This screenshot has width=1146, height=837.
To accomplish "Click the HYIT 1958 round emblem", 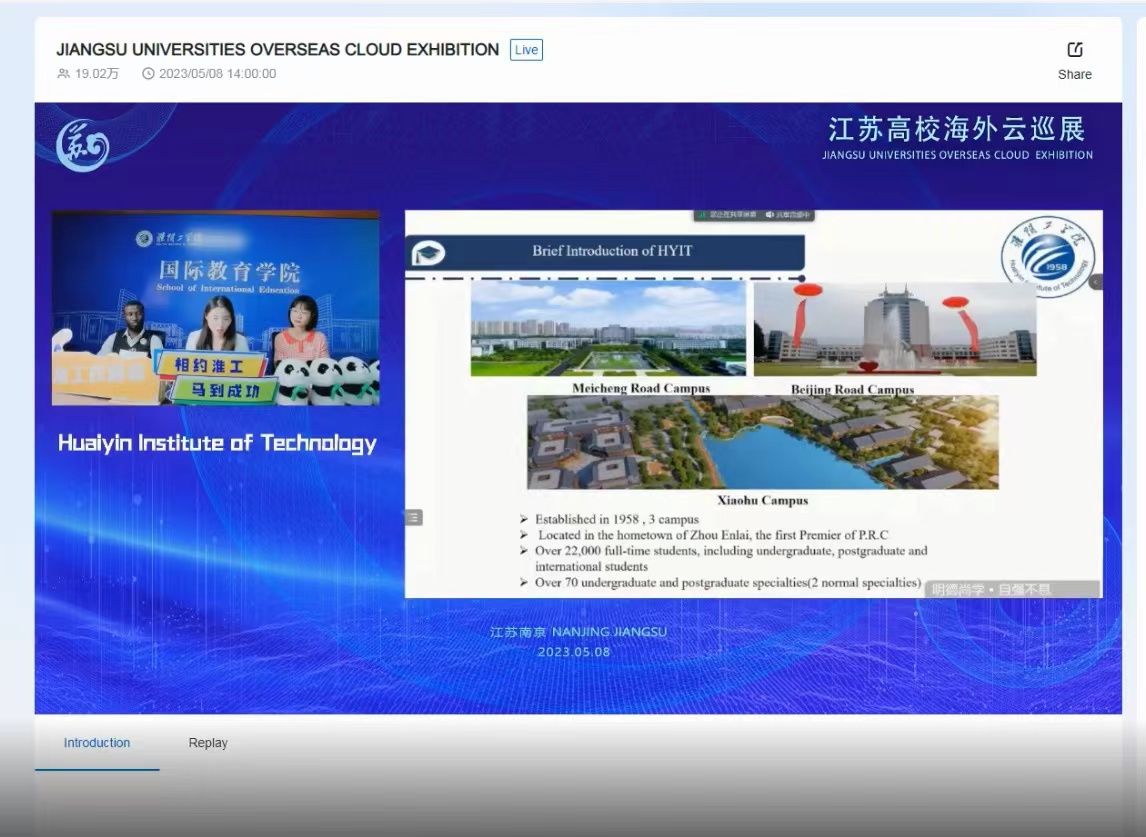I will 1048,257.
